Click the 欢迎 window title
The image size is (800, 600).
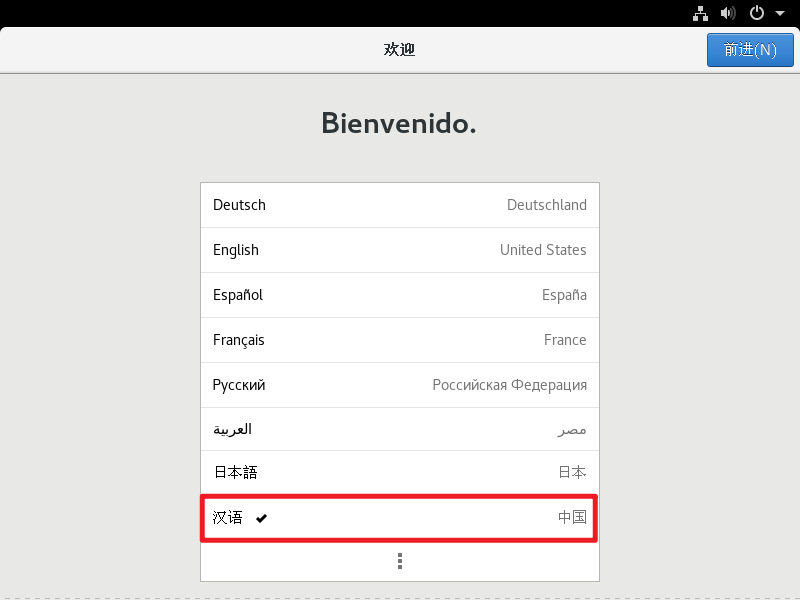[399, 49]
